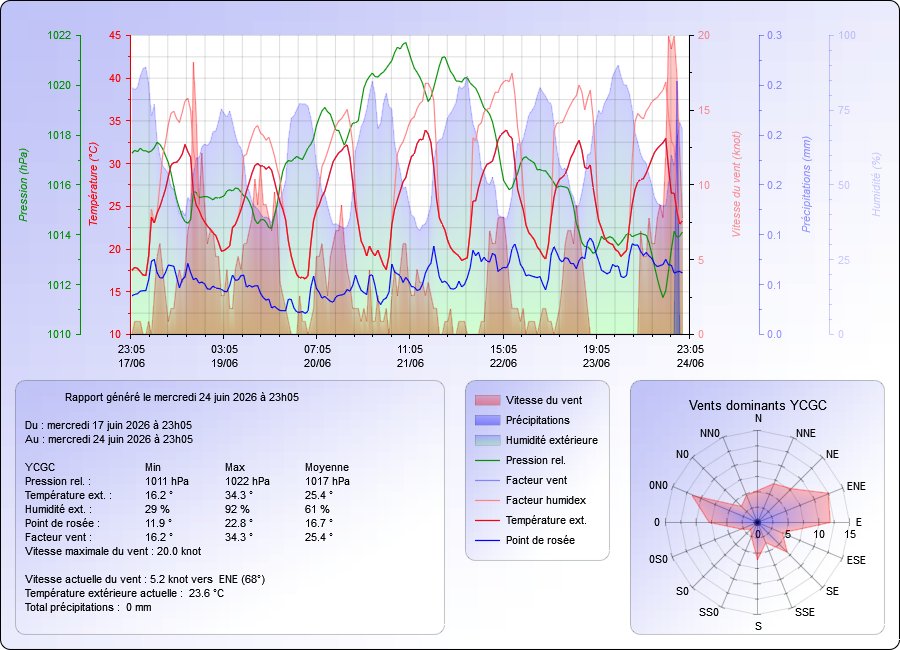This screenshot has height=650, width=900.
Task: Click the 'Pression (hPa)' axis title
Action: click(23, 185)
